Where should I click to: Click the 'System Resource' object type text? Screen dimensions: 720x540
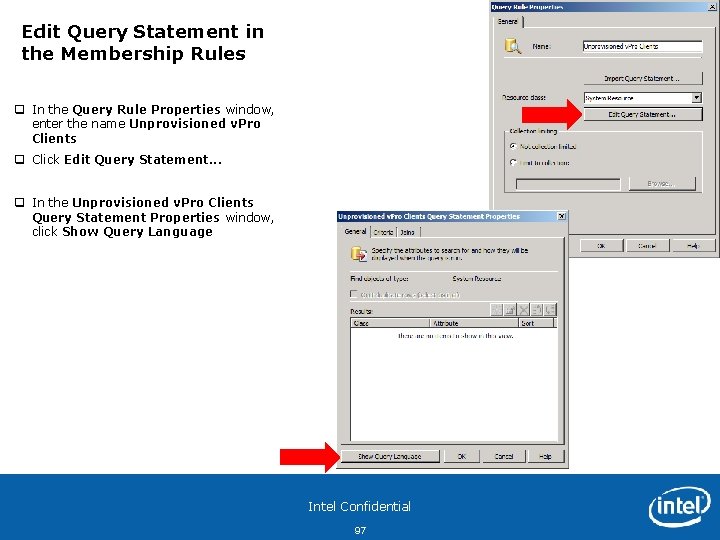(477, 279)
